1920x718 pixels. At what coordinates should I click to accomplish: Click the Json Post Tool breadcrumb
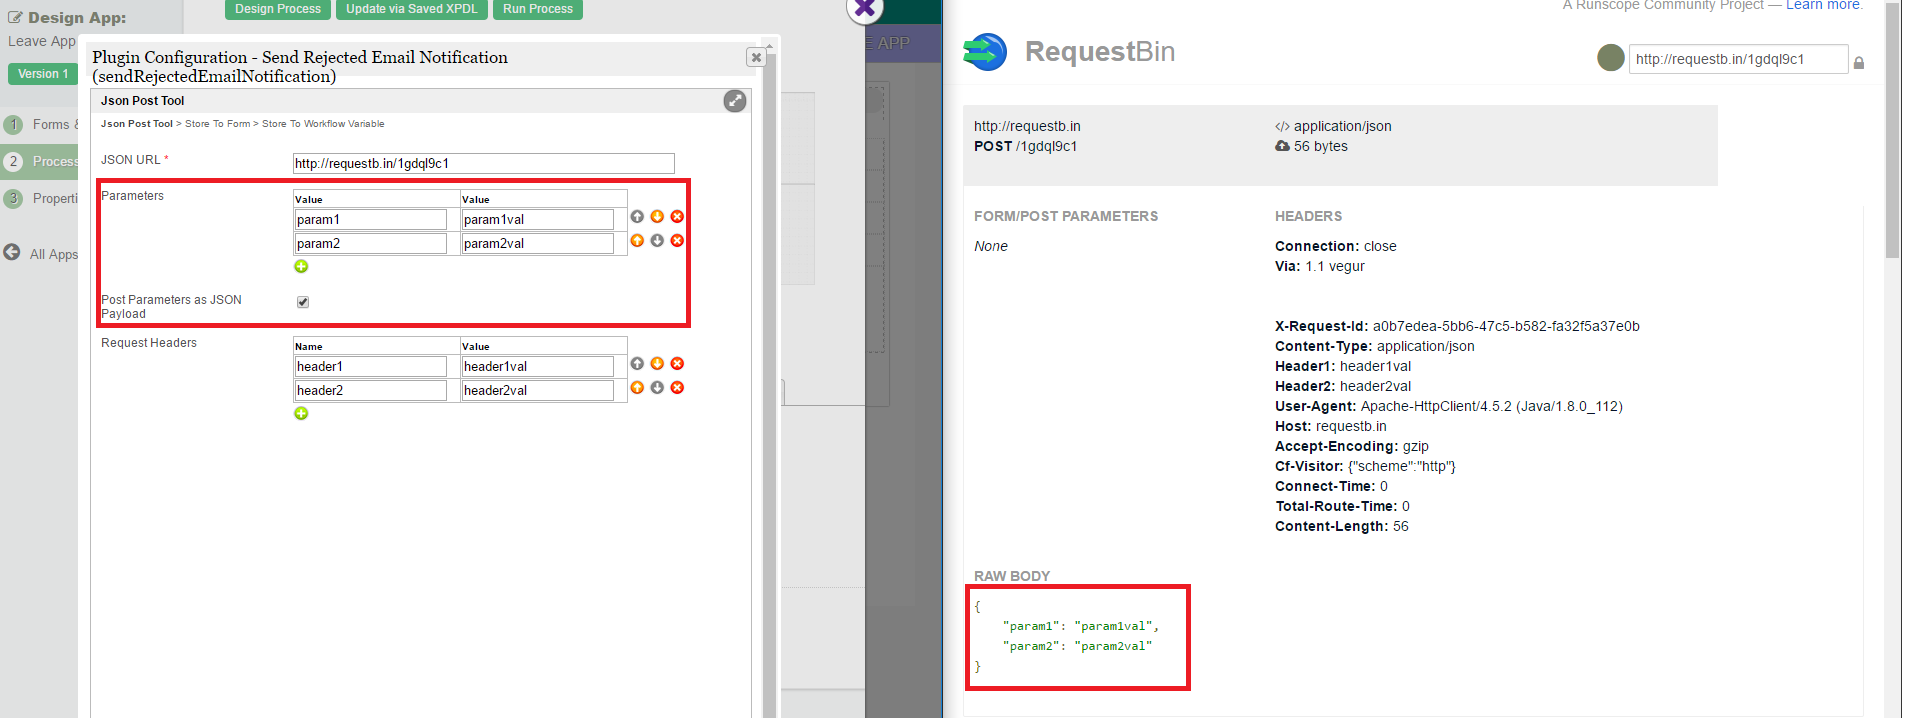[x=137, y=124]
